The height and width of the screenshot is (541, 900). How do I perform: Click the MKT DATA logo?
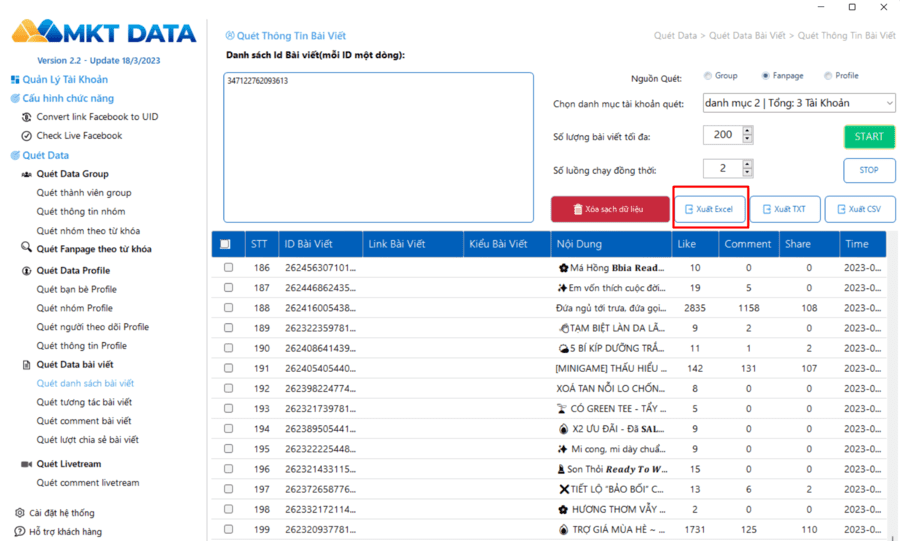pos(104,33)
